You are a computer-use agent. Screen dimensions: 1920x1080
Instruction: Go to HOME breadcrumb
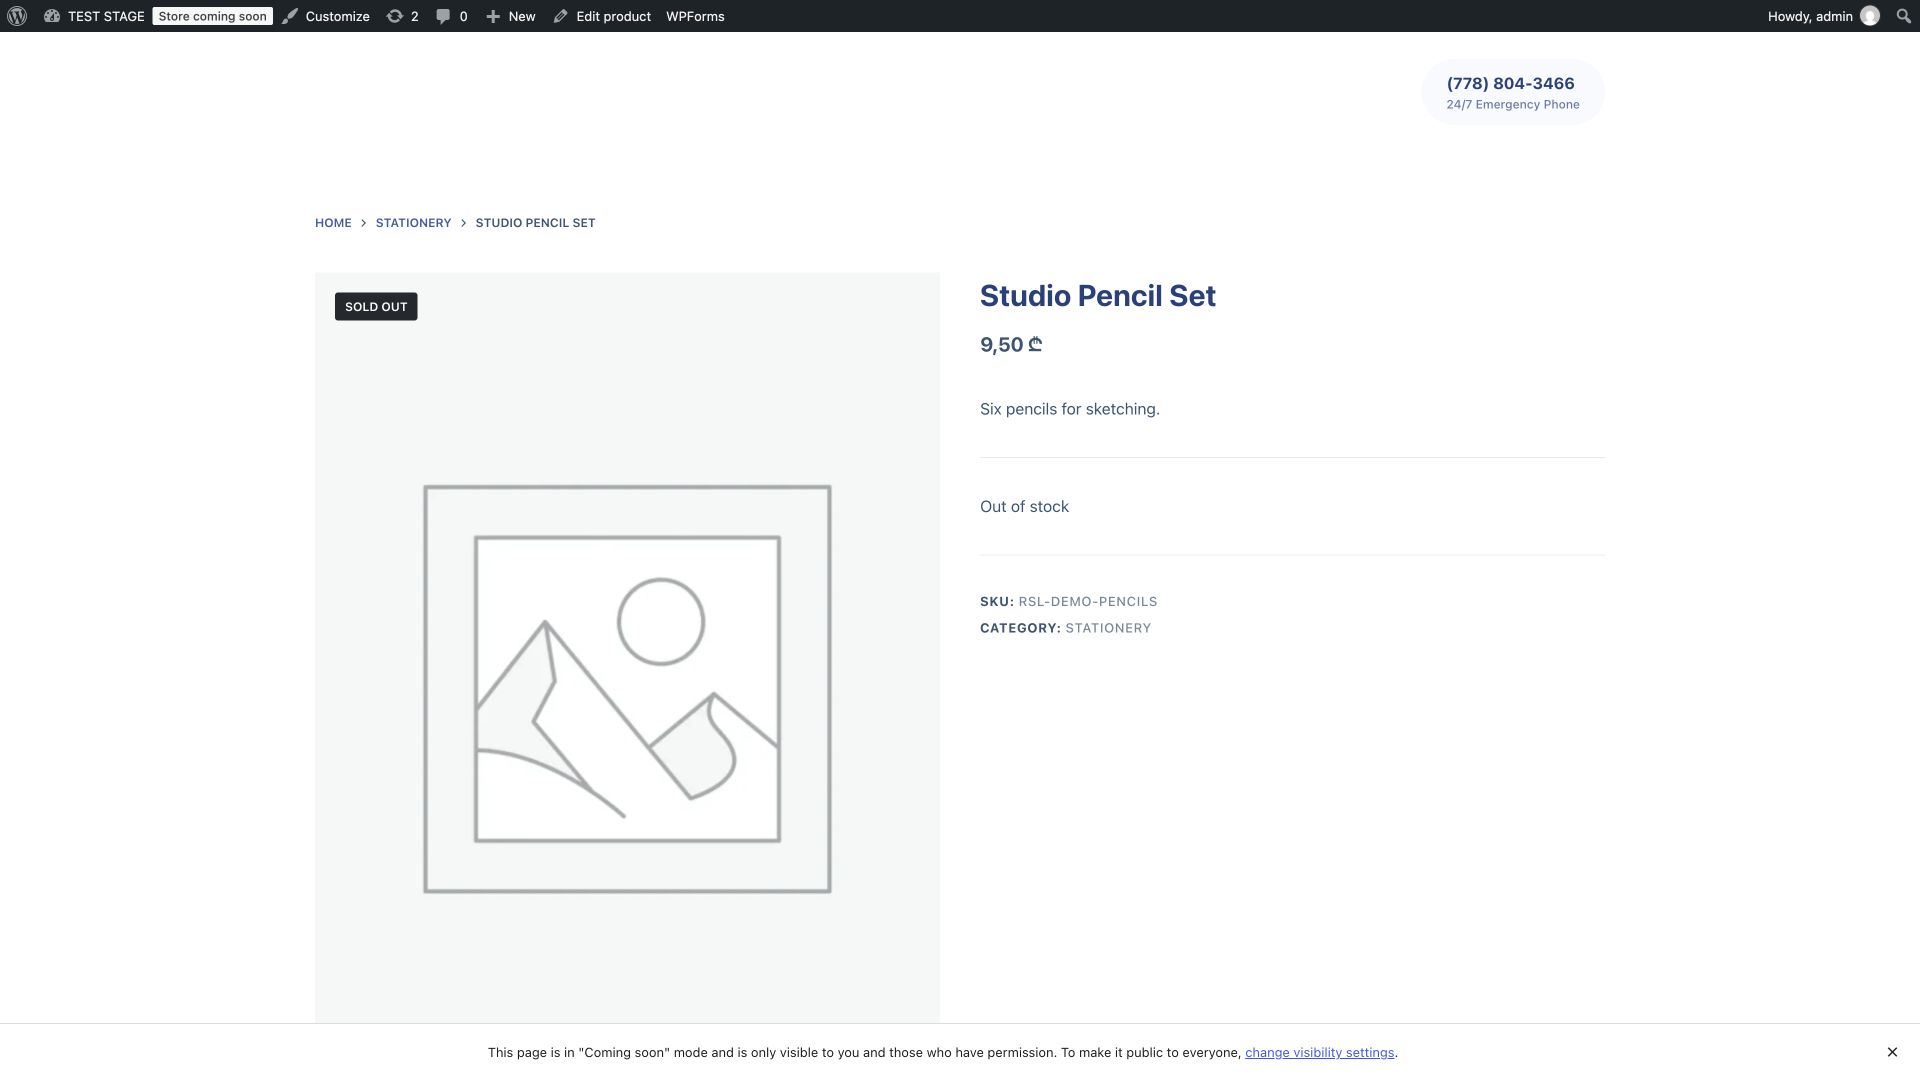(x=333, y=223)
